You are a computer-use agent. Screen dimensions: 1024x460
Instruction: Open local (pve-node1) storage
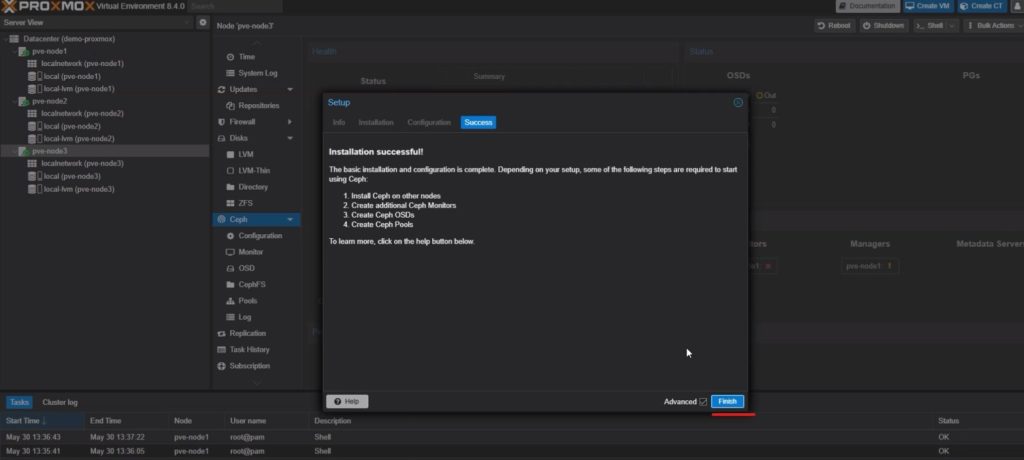pos(72,76)
